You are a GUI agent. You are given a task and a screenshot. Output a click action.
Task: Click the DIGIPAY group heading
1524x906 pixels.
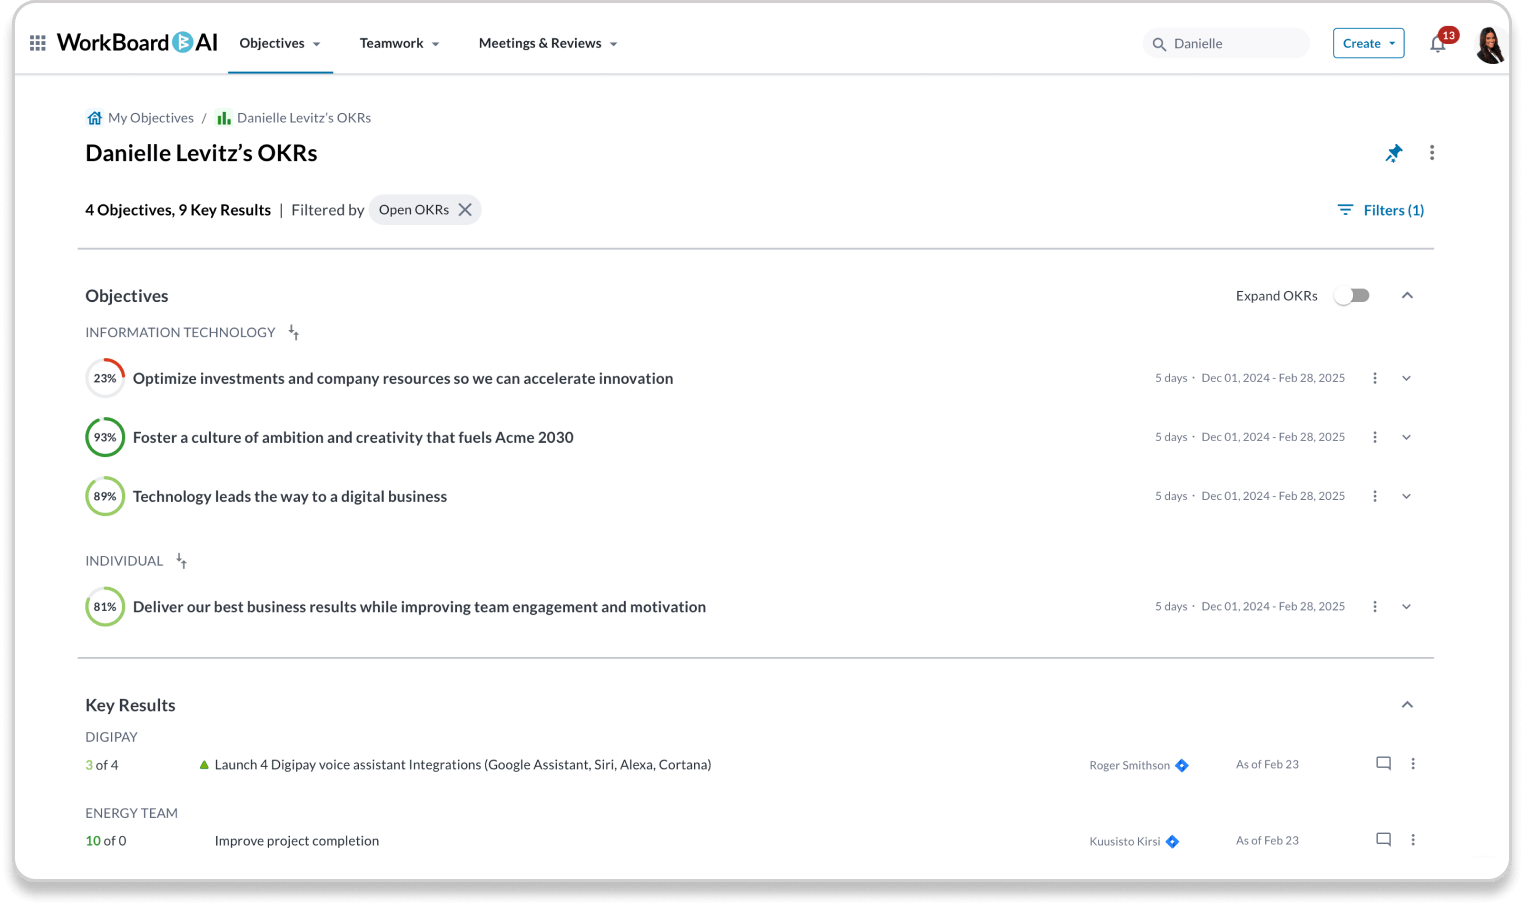click(x=111, y=737)
